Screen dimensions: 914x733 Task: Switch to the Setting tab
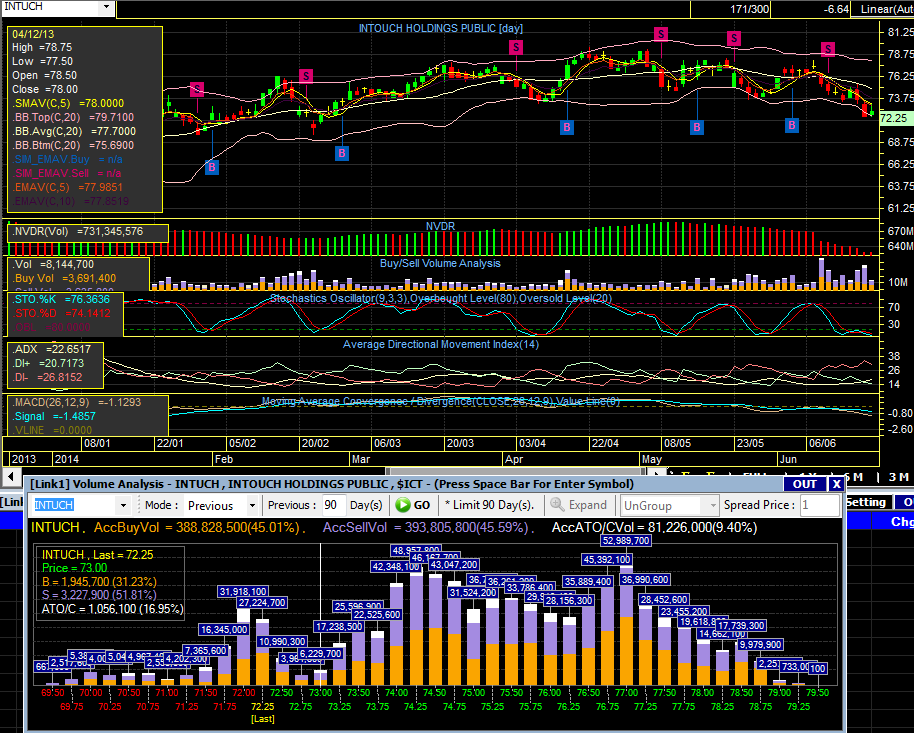coord(866,502)
